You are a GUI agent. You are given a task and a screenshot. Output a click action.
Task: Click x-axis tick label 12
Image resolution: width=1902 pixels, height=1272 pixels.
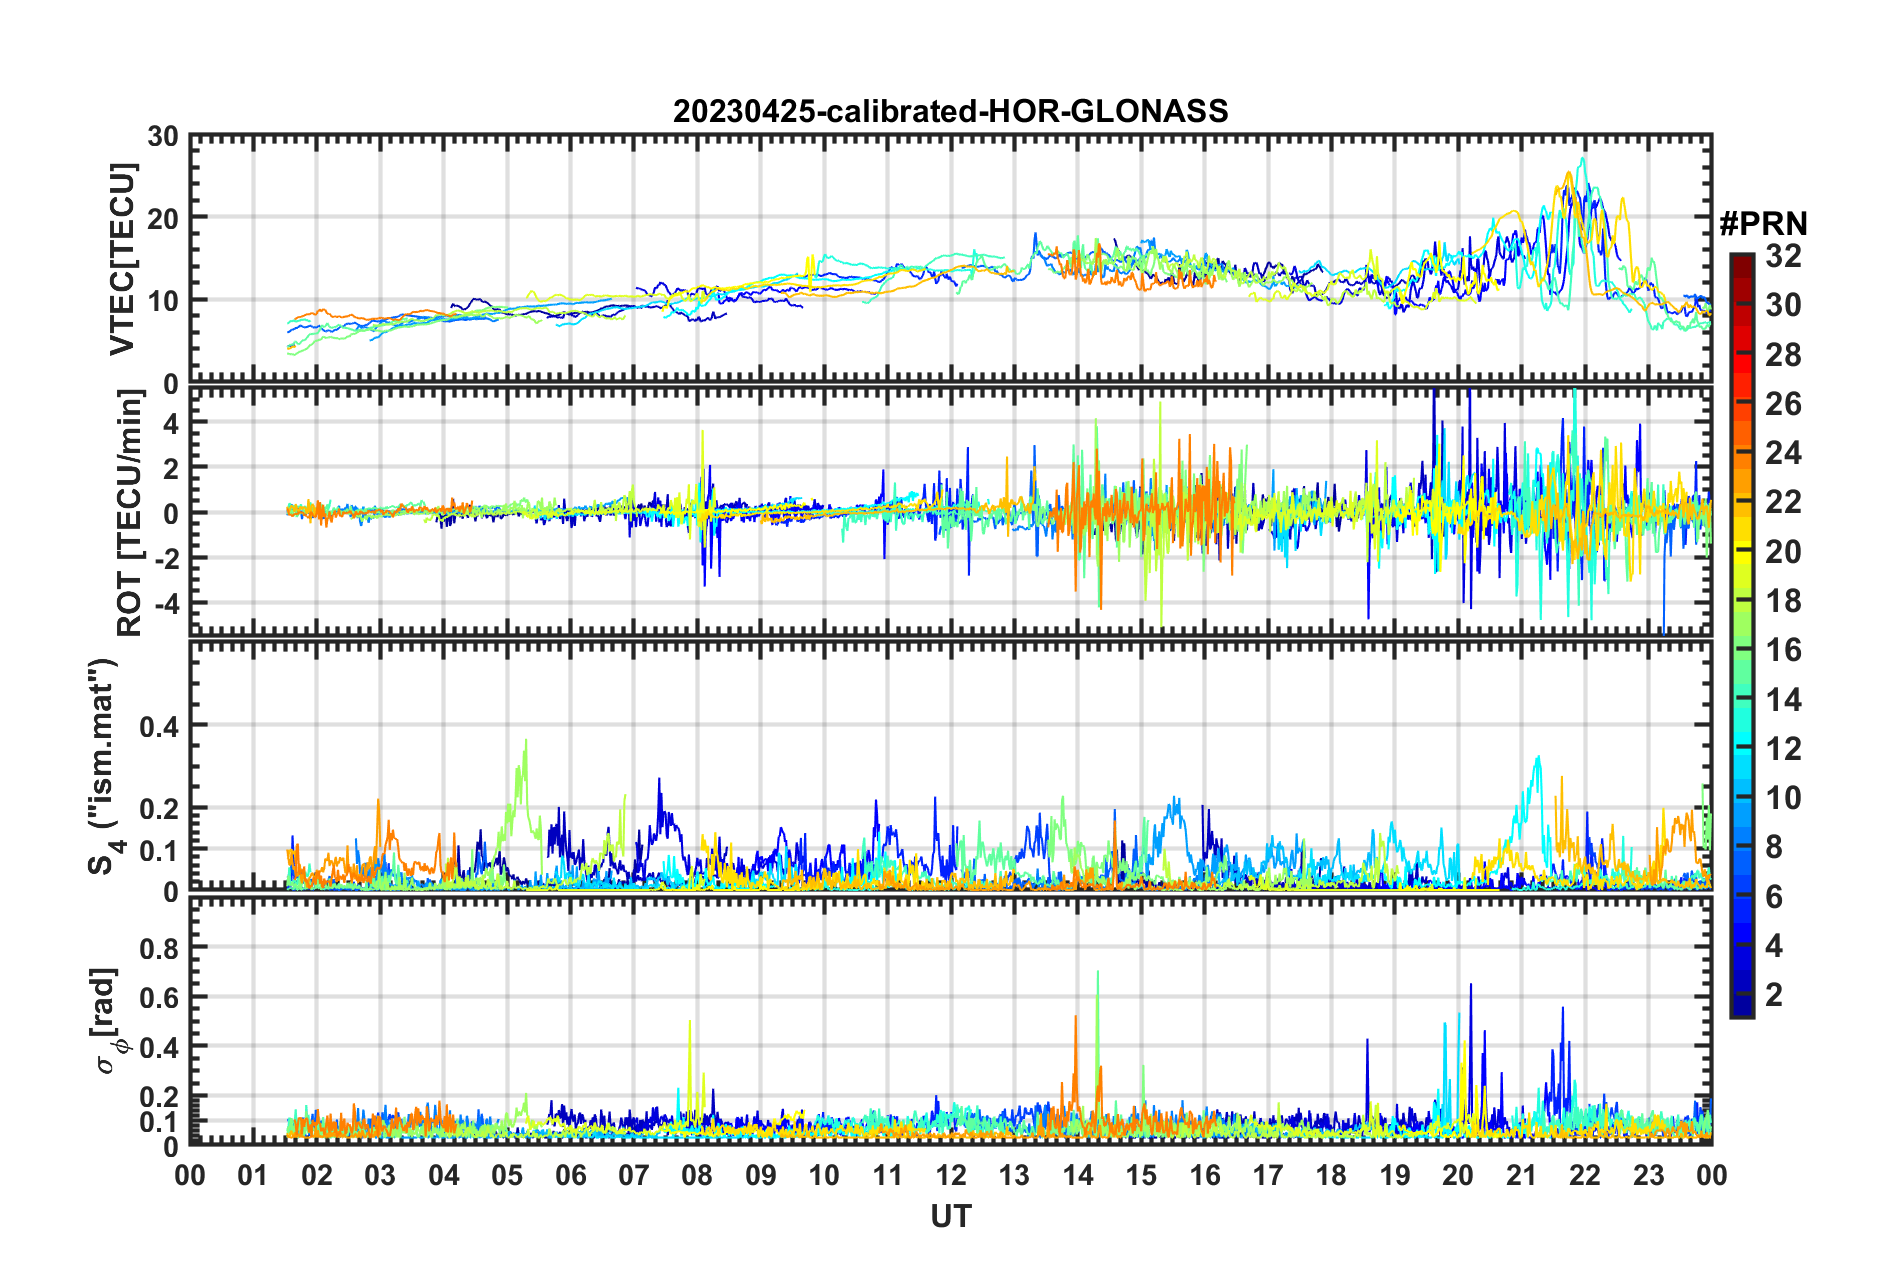click(950, 1175)
